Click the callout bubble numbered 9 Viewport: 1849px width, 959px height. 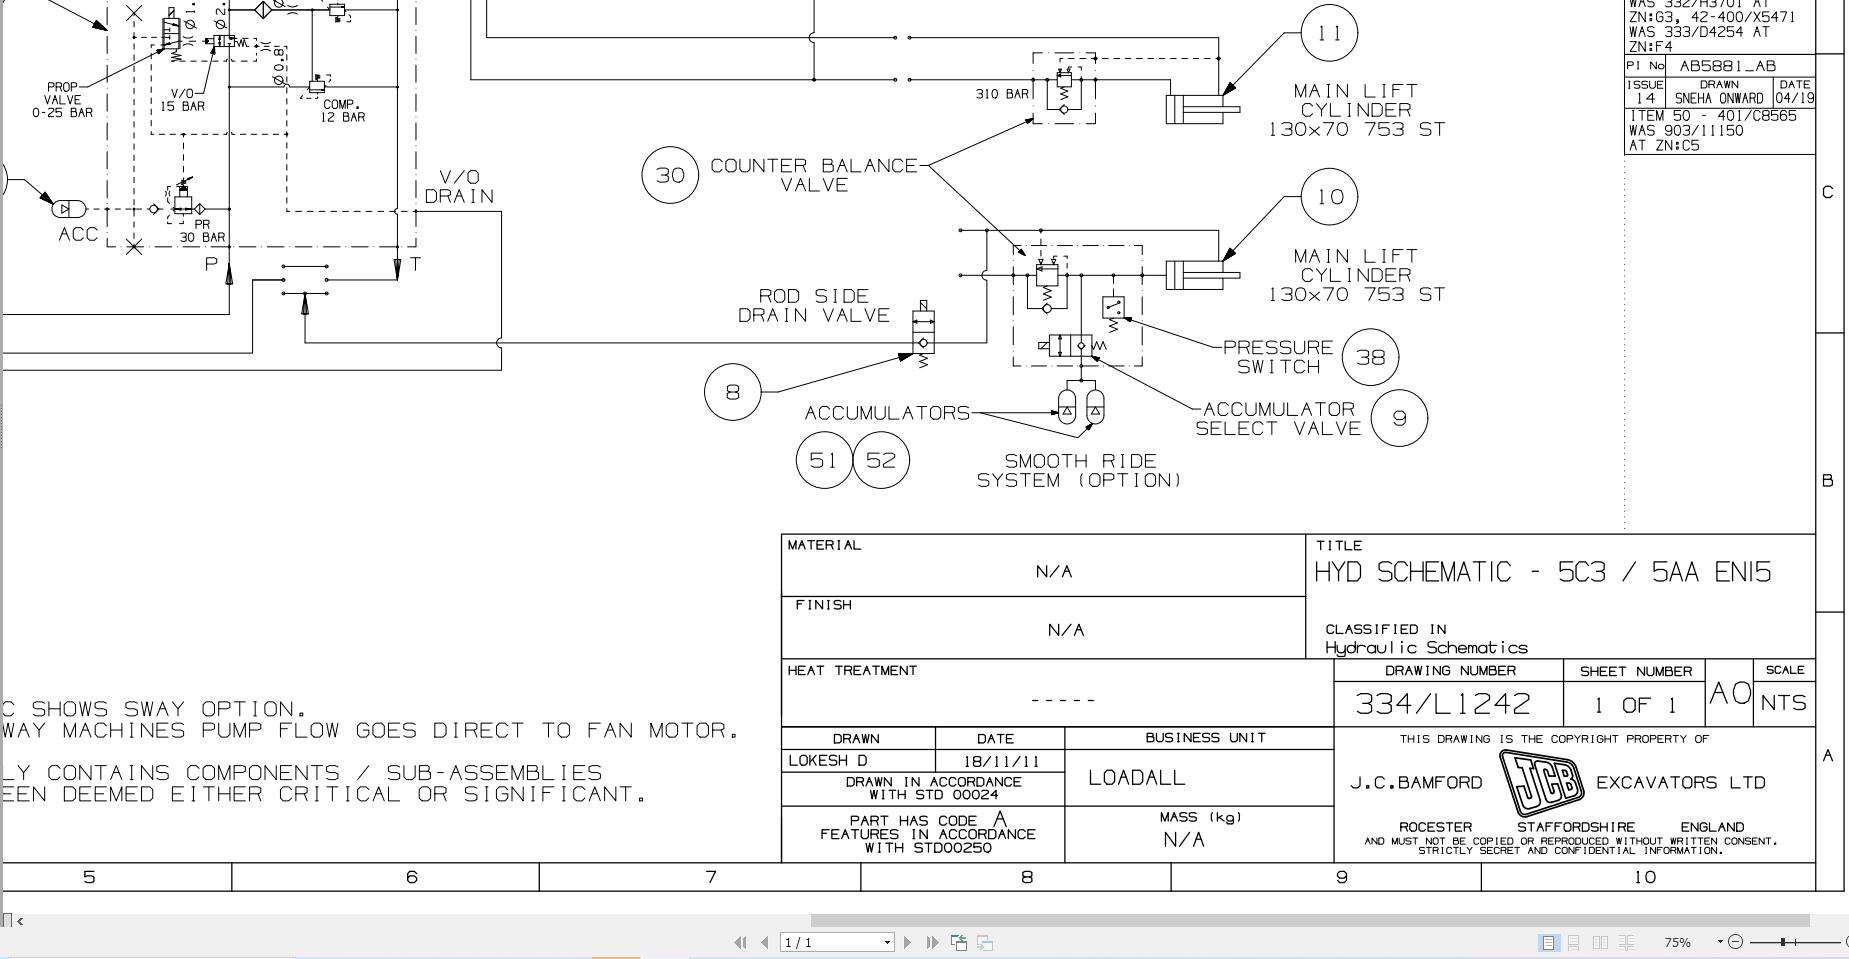click(x=1399, y=418)
